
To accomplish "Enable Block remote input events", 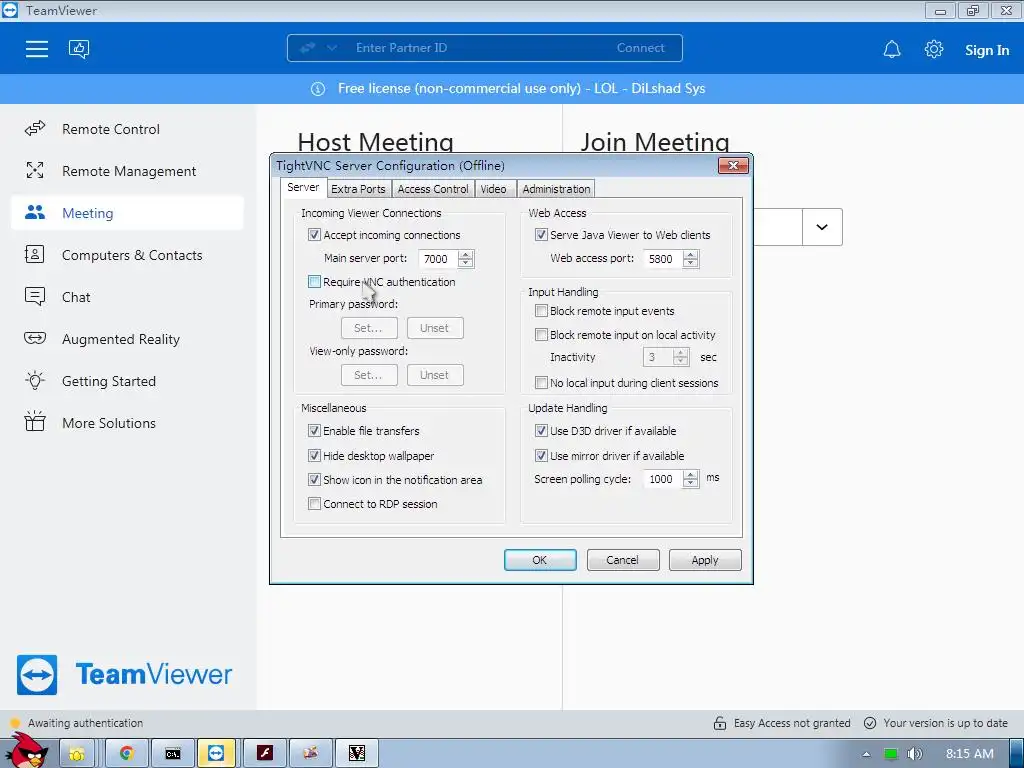I will 541,311.
